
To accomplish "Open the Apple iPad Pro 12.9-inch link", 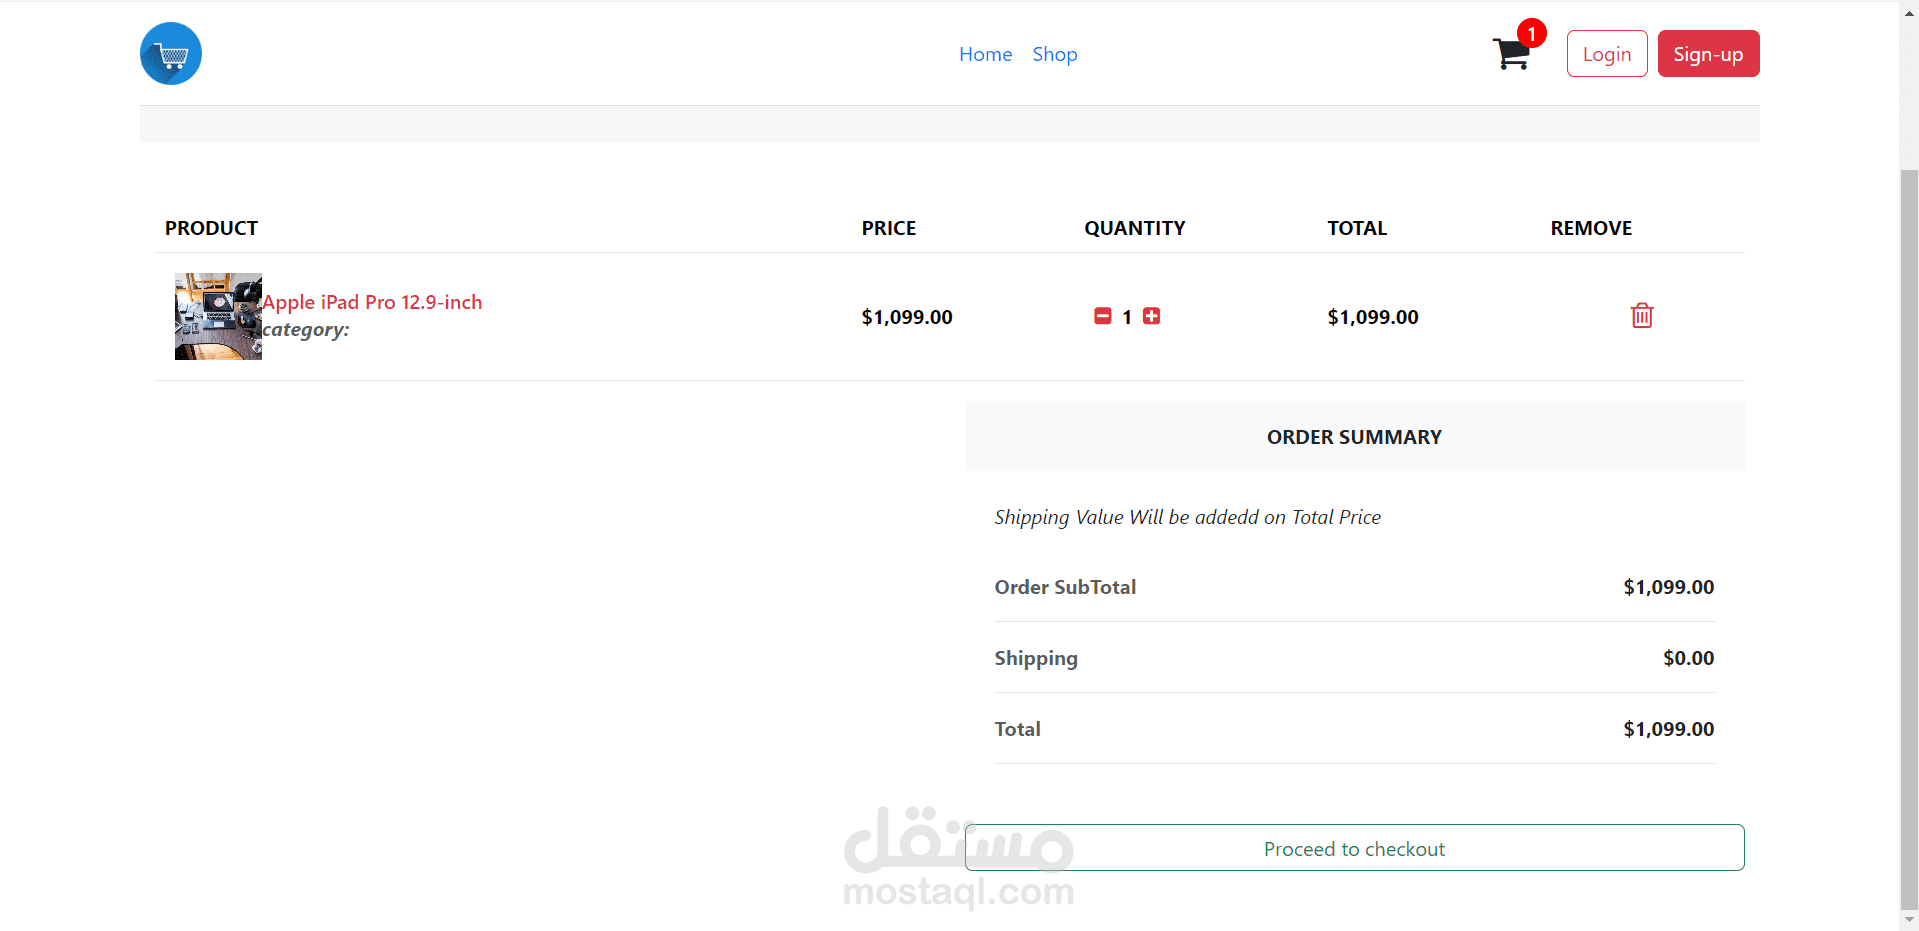I will (x=372, y=302).
